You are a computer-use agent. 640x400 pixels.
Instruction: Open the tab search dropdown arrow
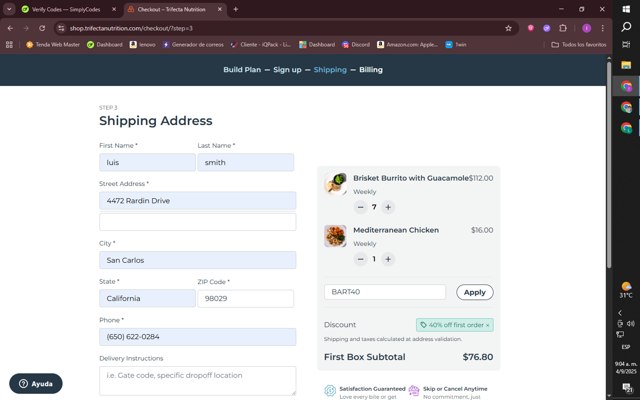[9, 9]
